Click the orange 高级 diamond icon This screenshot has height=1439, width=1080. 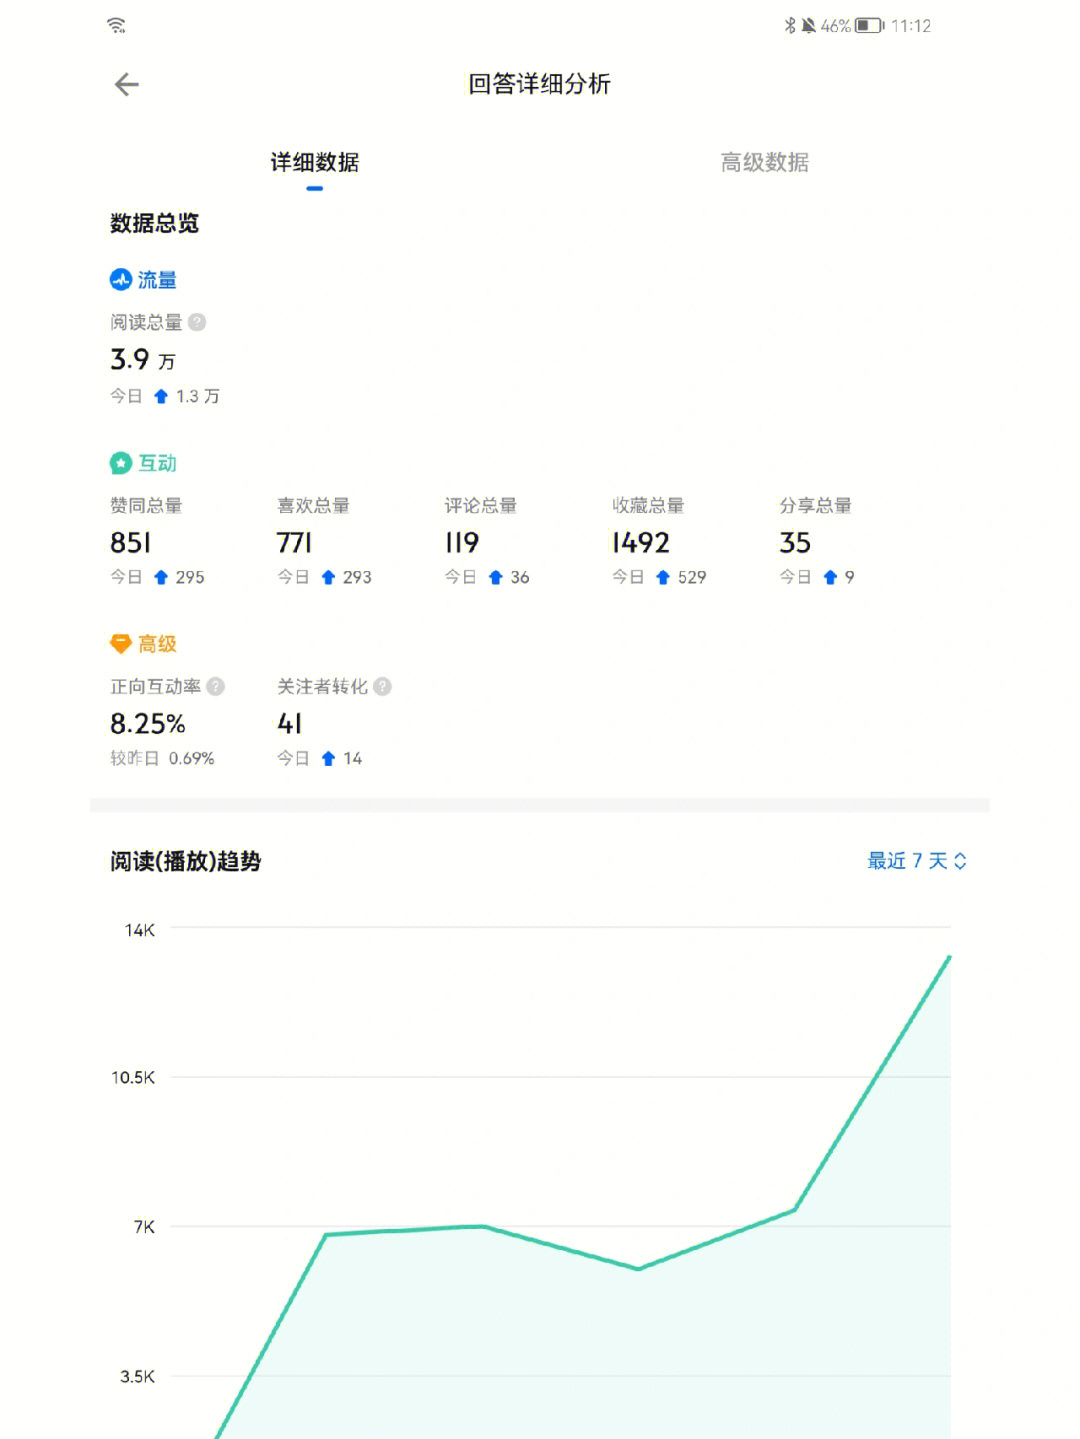pos(121,644)
